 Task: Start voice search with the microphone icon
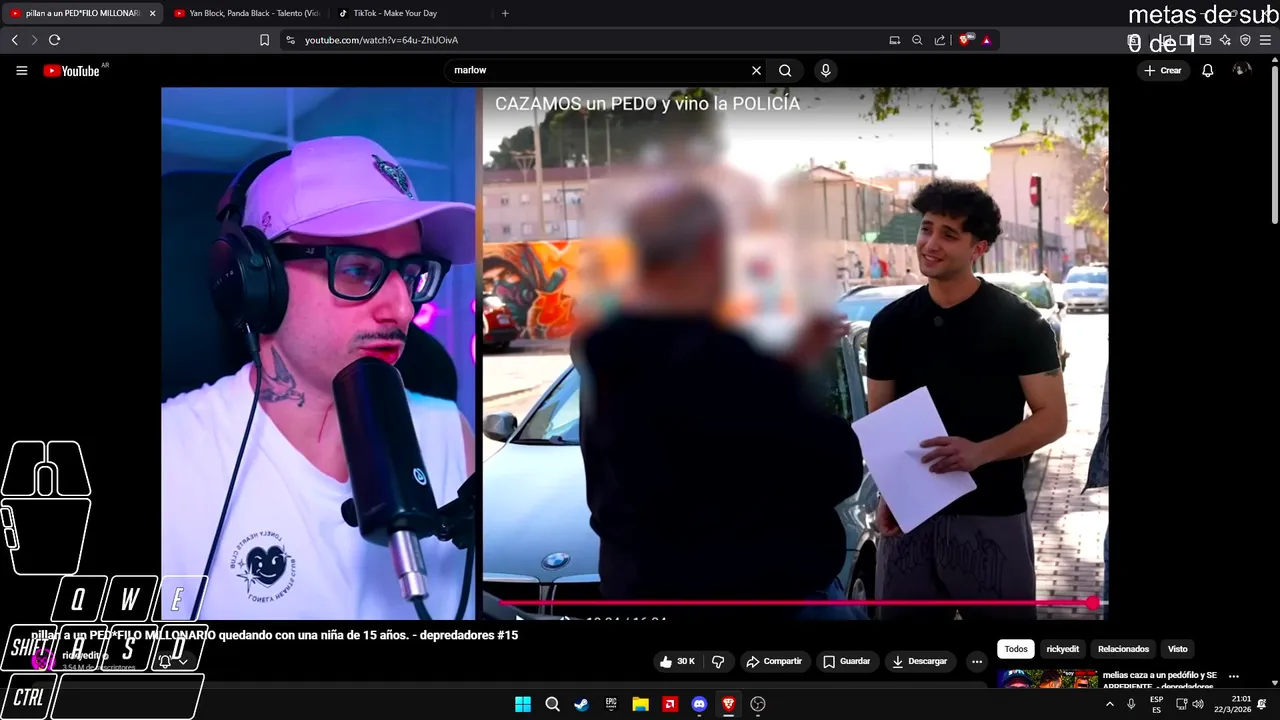pyautogui.click(x=825, y=71)
